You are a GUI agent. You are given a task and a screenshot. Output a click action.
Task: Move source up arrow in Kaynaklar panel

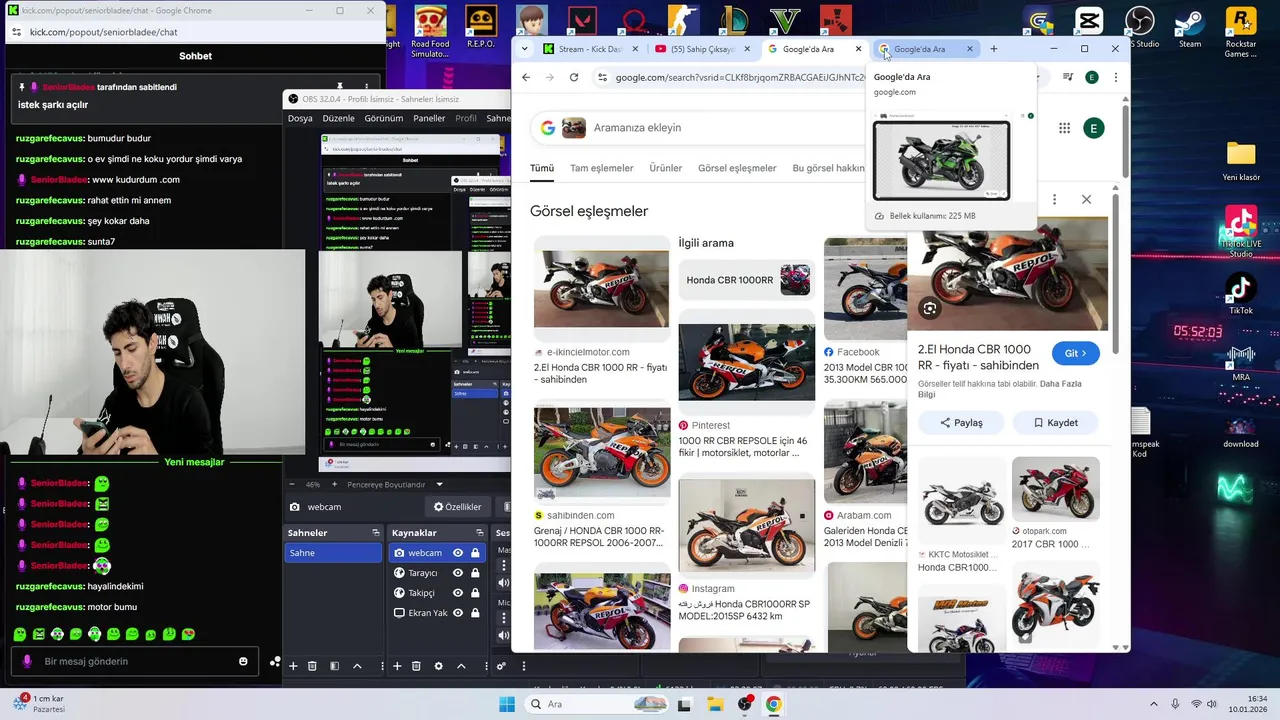[461, 666]
